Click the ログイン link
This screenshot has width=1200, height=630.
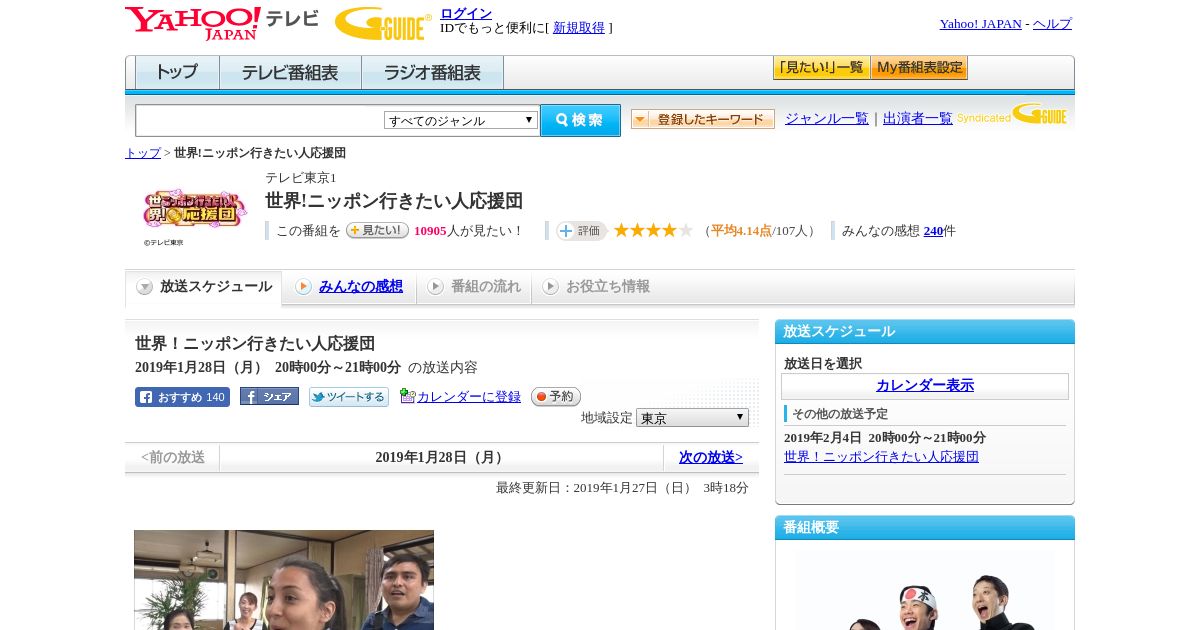pyautogui.click(x=466, y=13)
